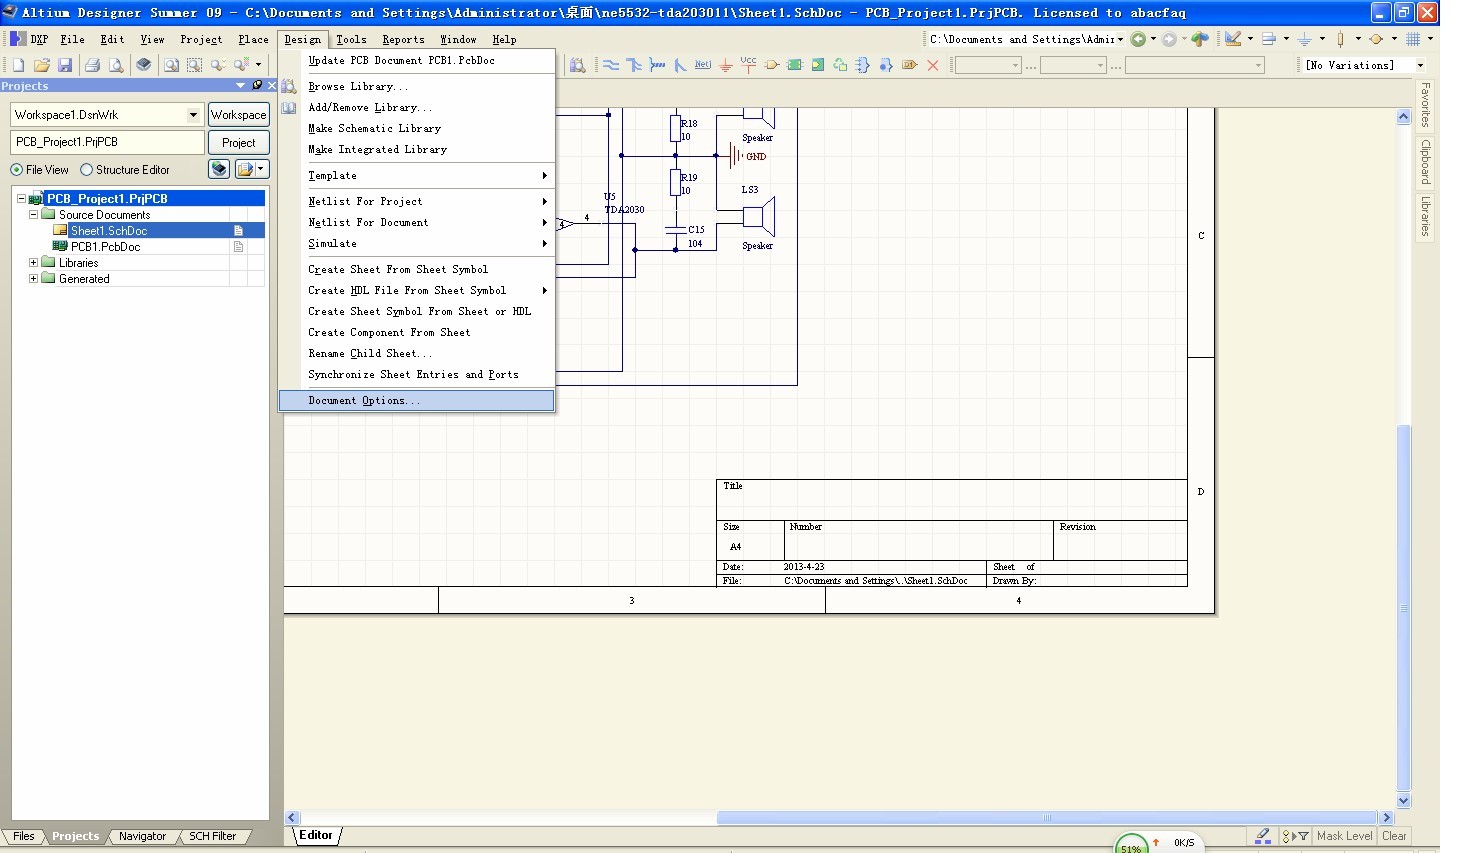The width and height of the screenshot is (1468, 853).
Task: Select the Place Port tool
Action: point(909,65)
